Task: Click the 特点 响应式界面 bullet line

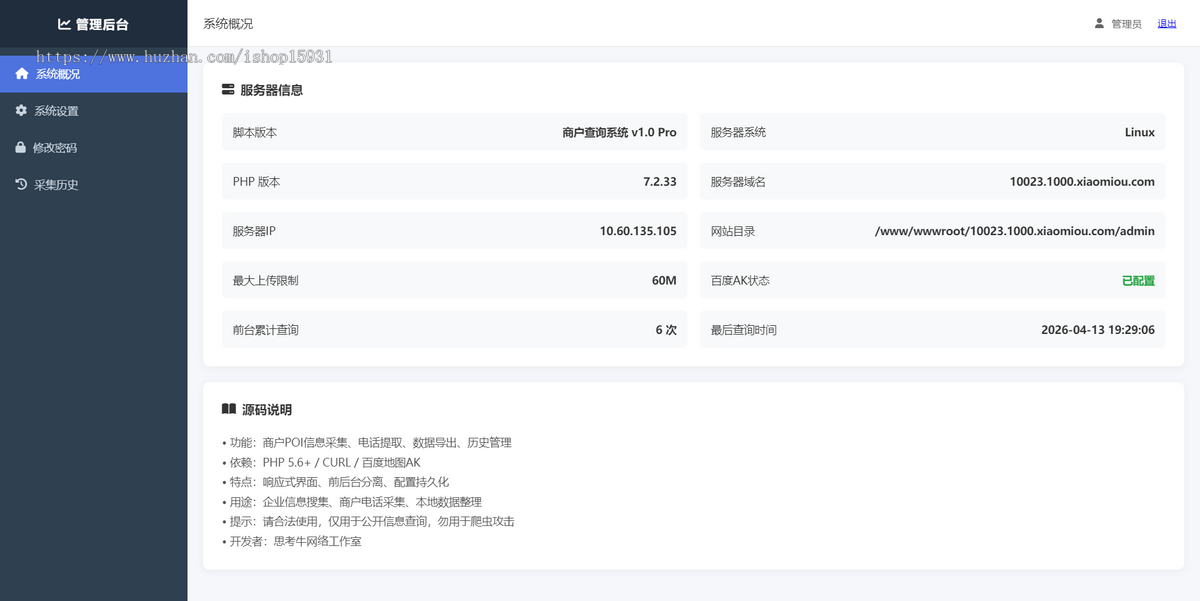Action: tap(335, 482)
